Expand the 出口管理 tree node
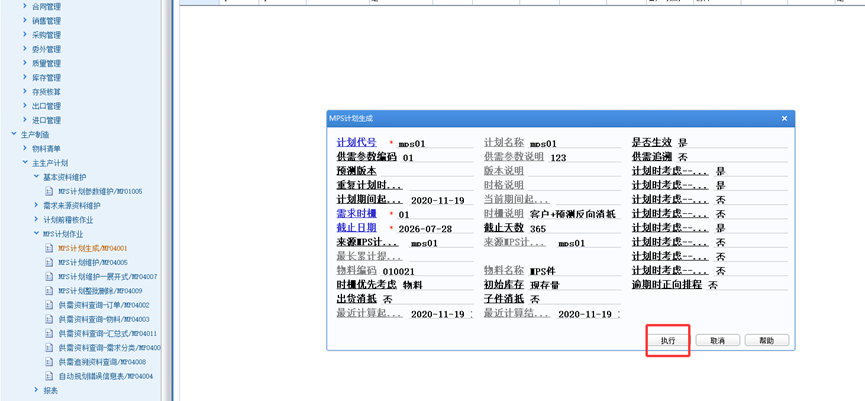 pyautogui.click(x=25, y=106)
